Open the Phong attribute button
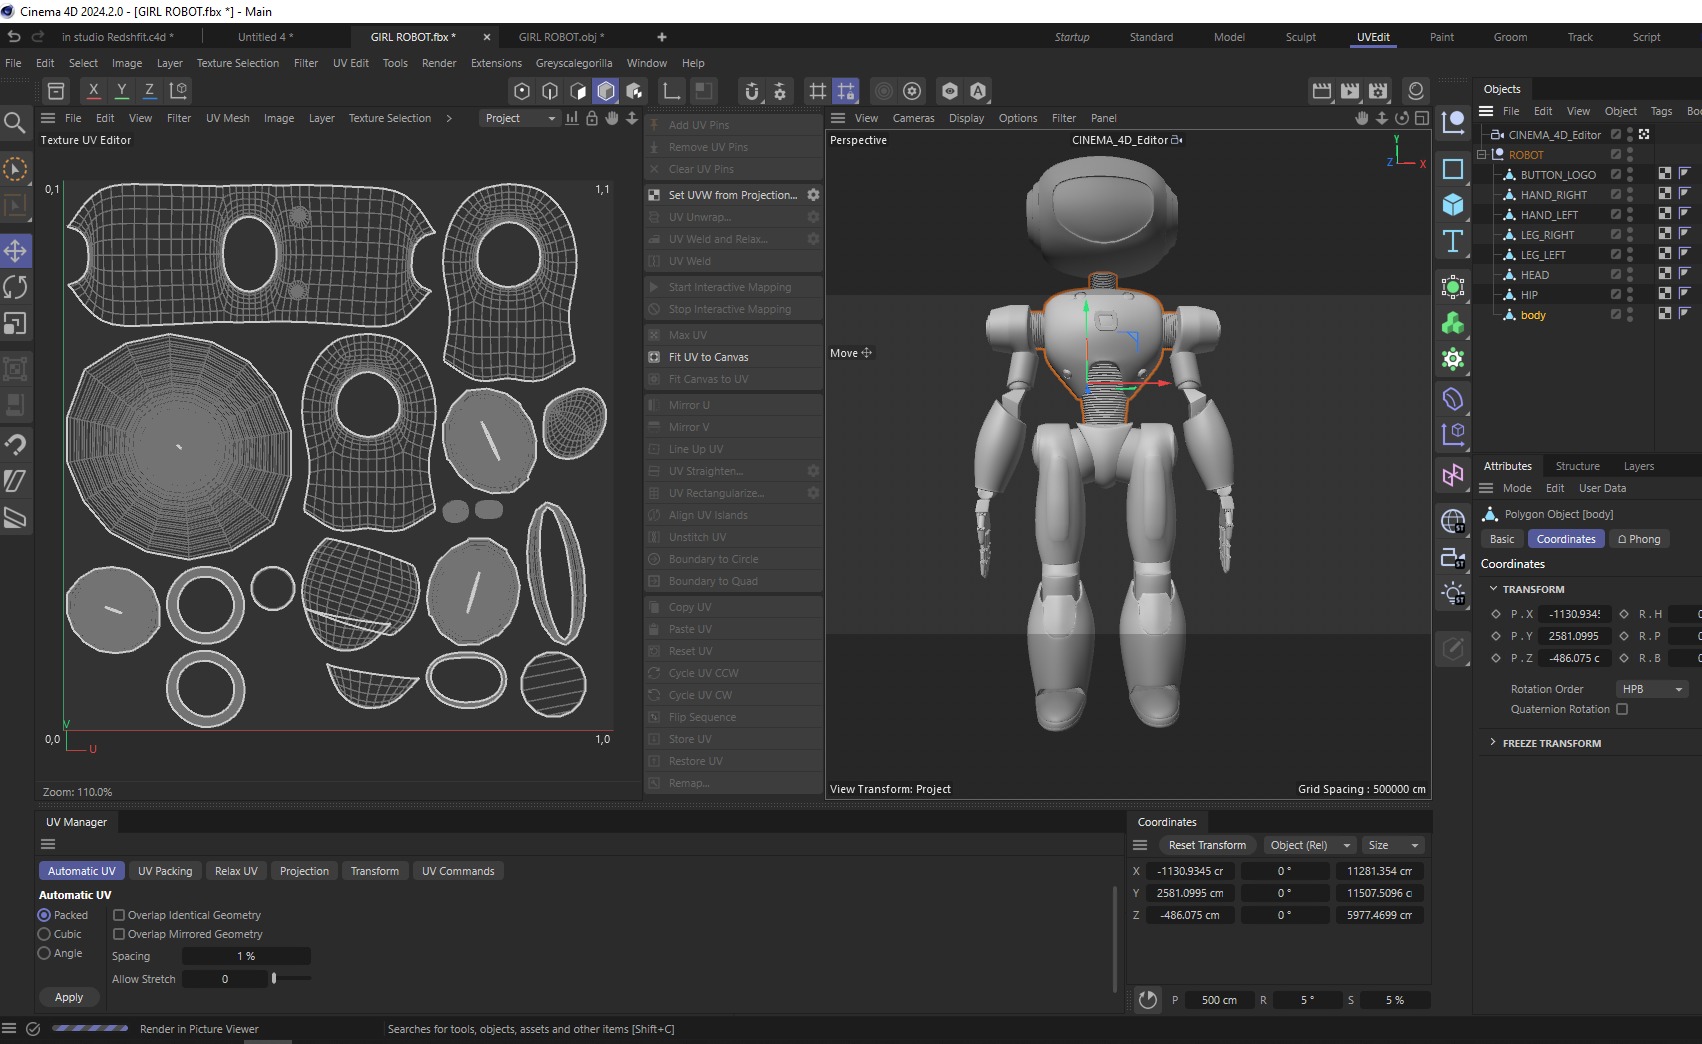Screen dimensions: 1702x1044 1638,539
